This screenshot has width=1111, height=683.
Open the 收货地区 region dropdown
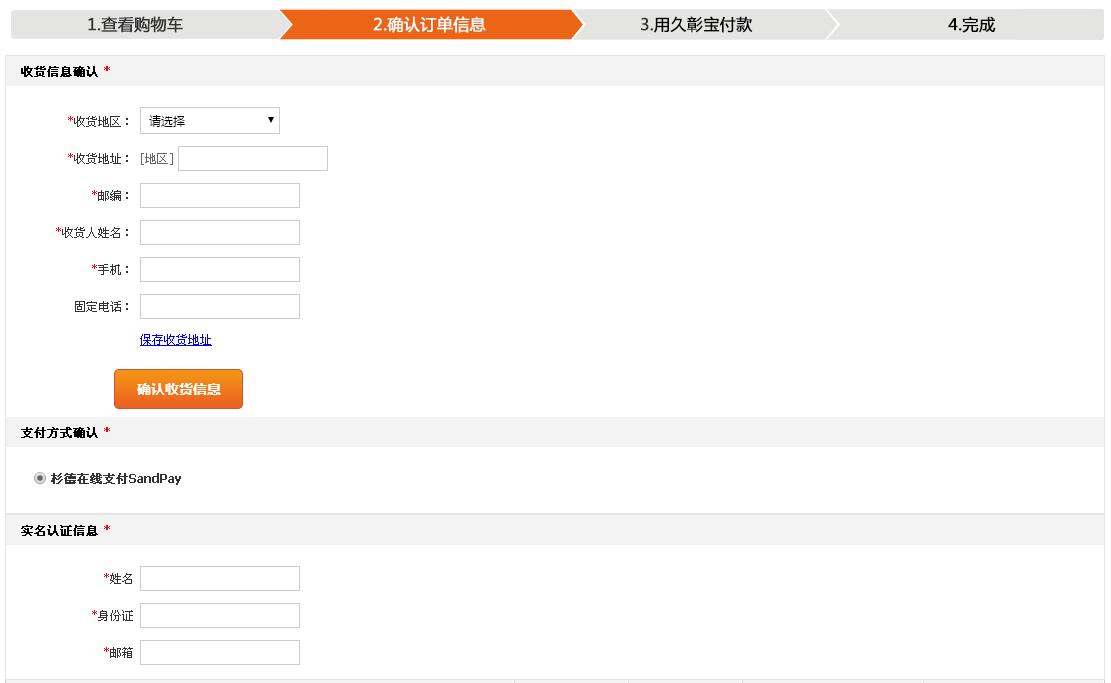pyautogui.click(x=210, y=121)
